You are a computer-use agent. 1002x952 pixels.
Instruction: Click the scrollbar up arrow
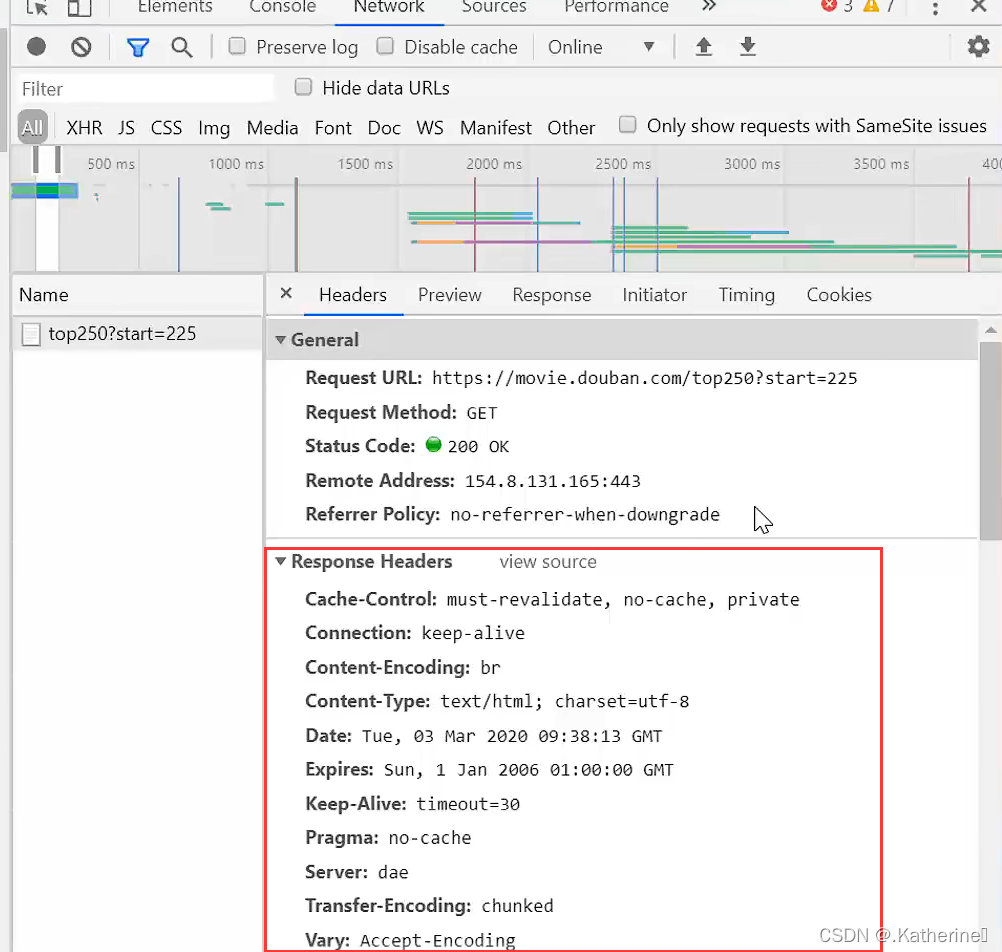pos(990,330)
